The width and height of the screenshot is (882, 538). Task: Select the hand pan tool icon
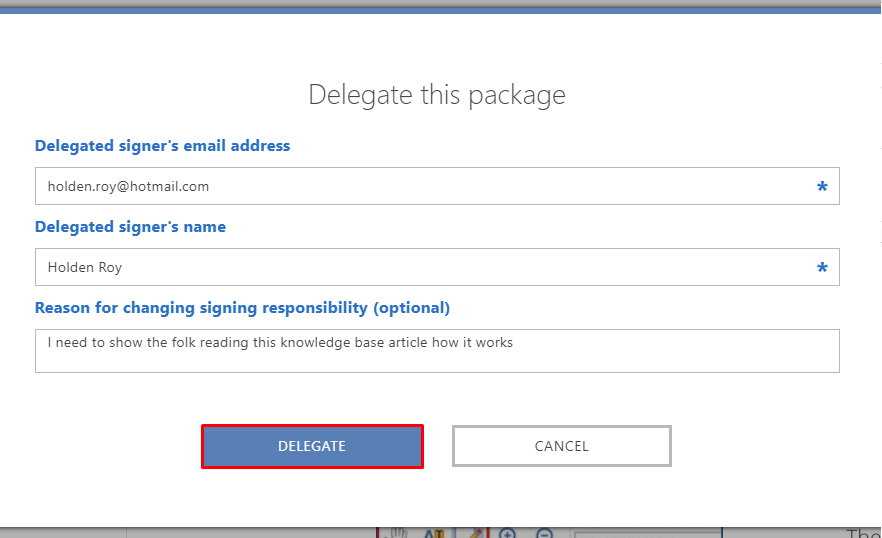point(398,533)
